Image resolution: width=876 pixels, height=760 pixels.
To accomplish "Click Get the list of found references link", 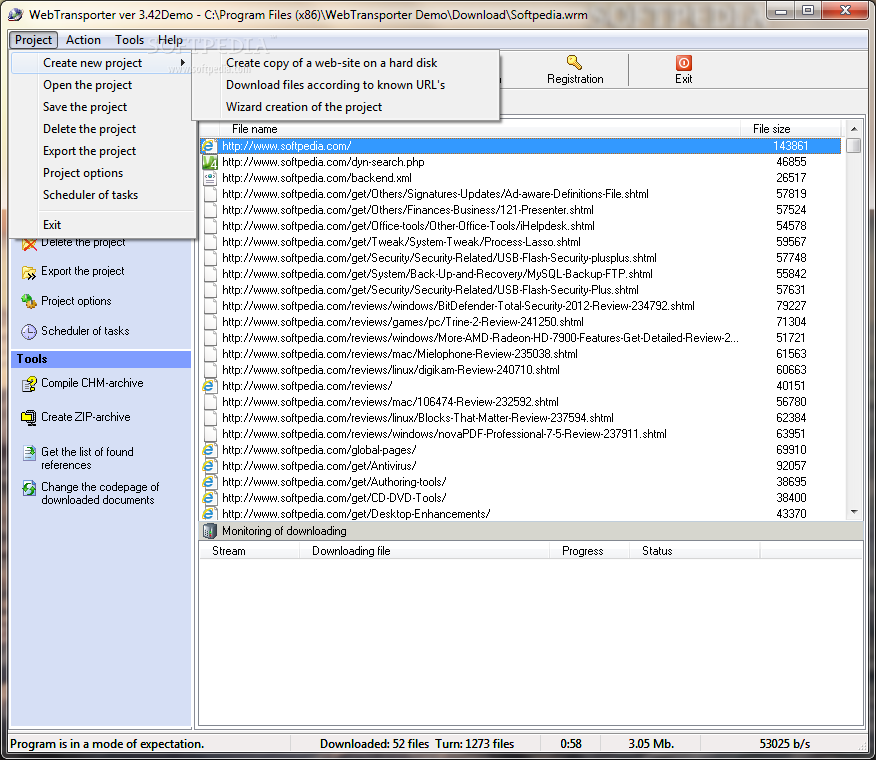I will click(x=87, y=458).
